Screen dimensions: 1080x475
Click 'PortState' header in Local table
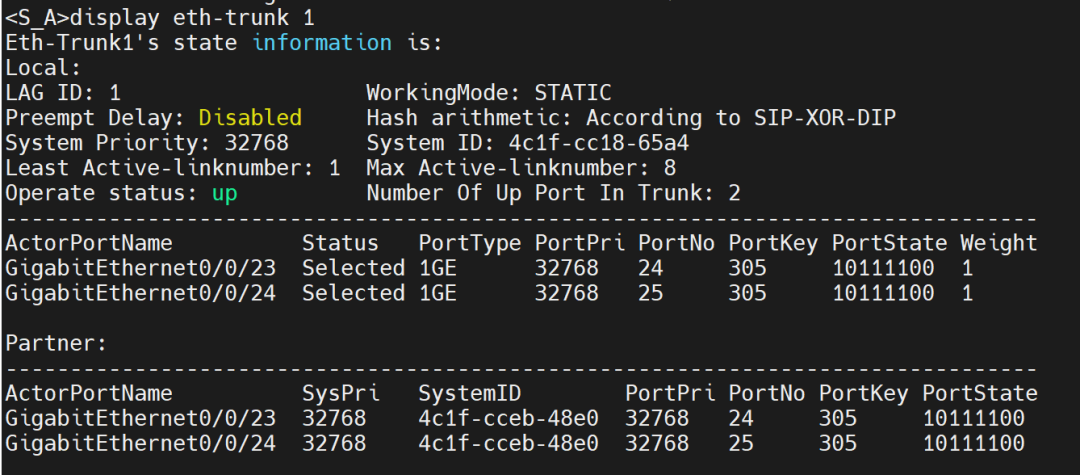(889, 243)
